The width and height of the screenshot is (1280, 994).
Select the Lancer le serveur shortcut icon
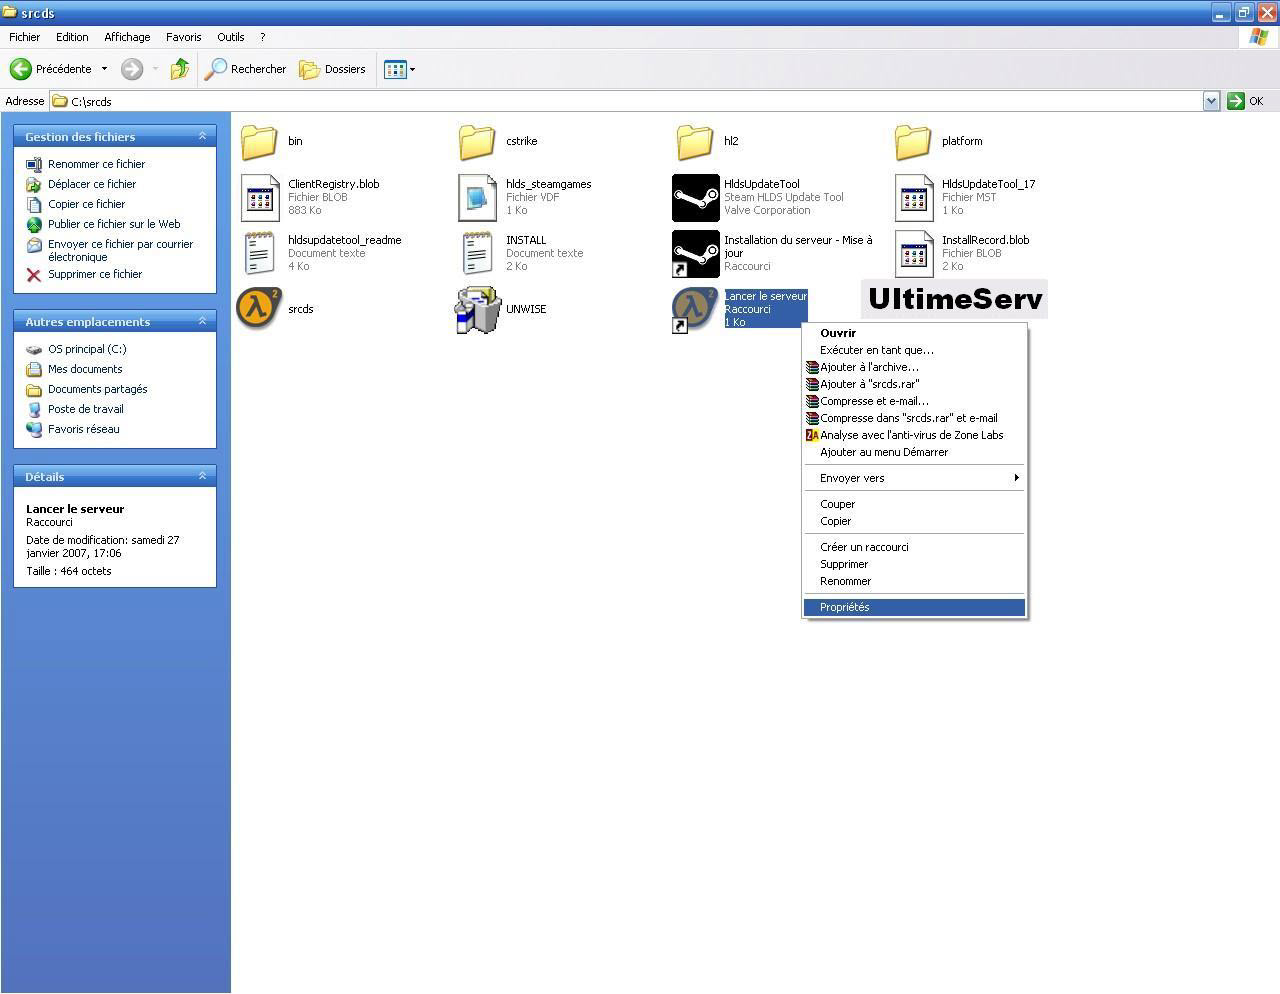pos(695,309)
